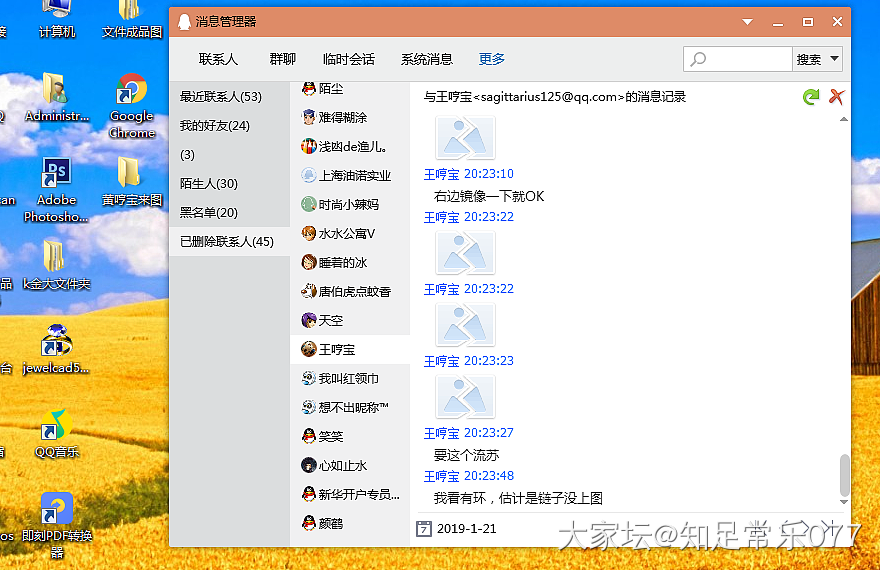Click avatar of contact 想不出昵称
This screenshot has width=880, height=570.
[x=309, y=407]
